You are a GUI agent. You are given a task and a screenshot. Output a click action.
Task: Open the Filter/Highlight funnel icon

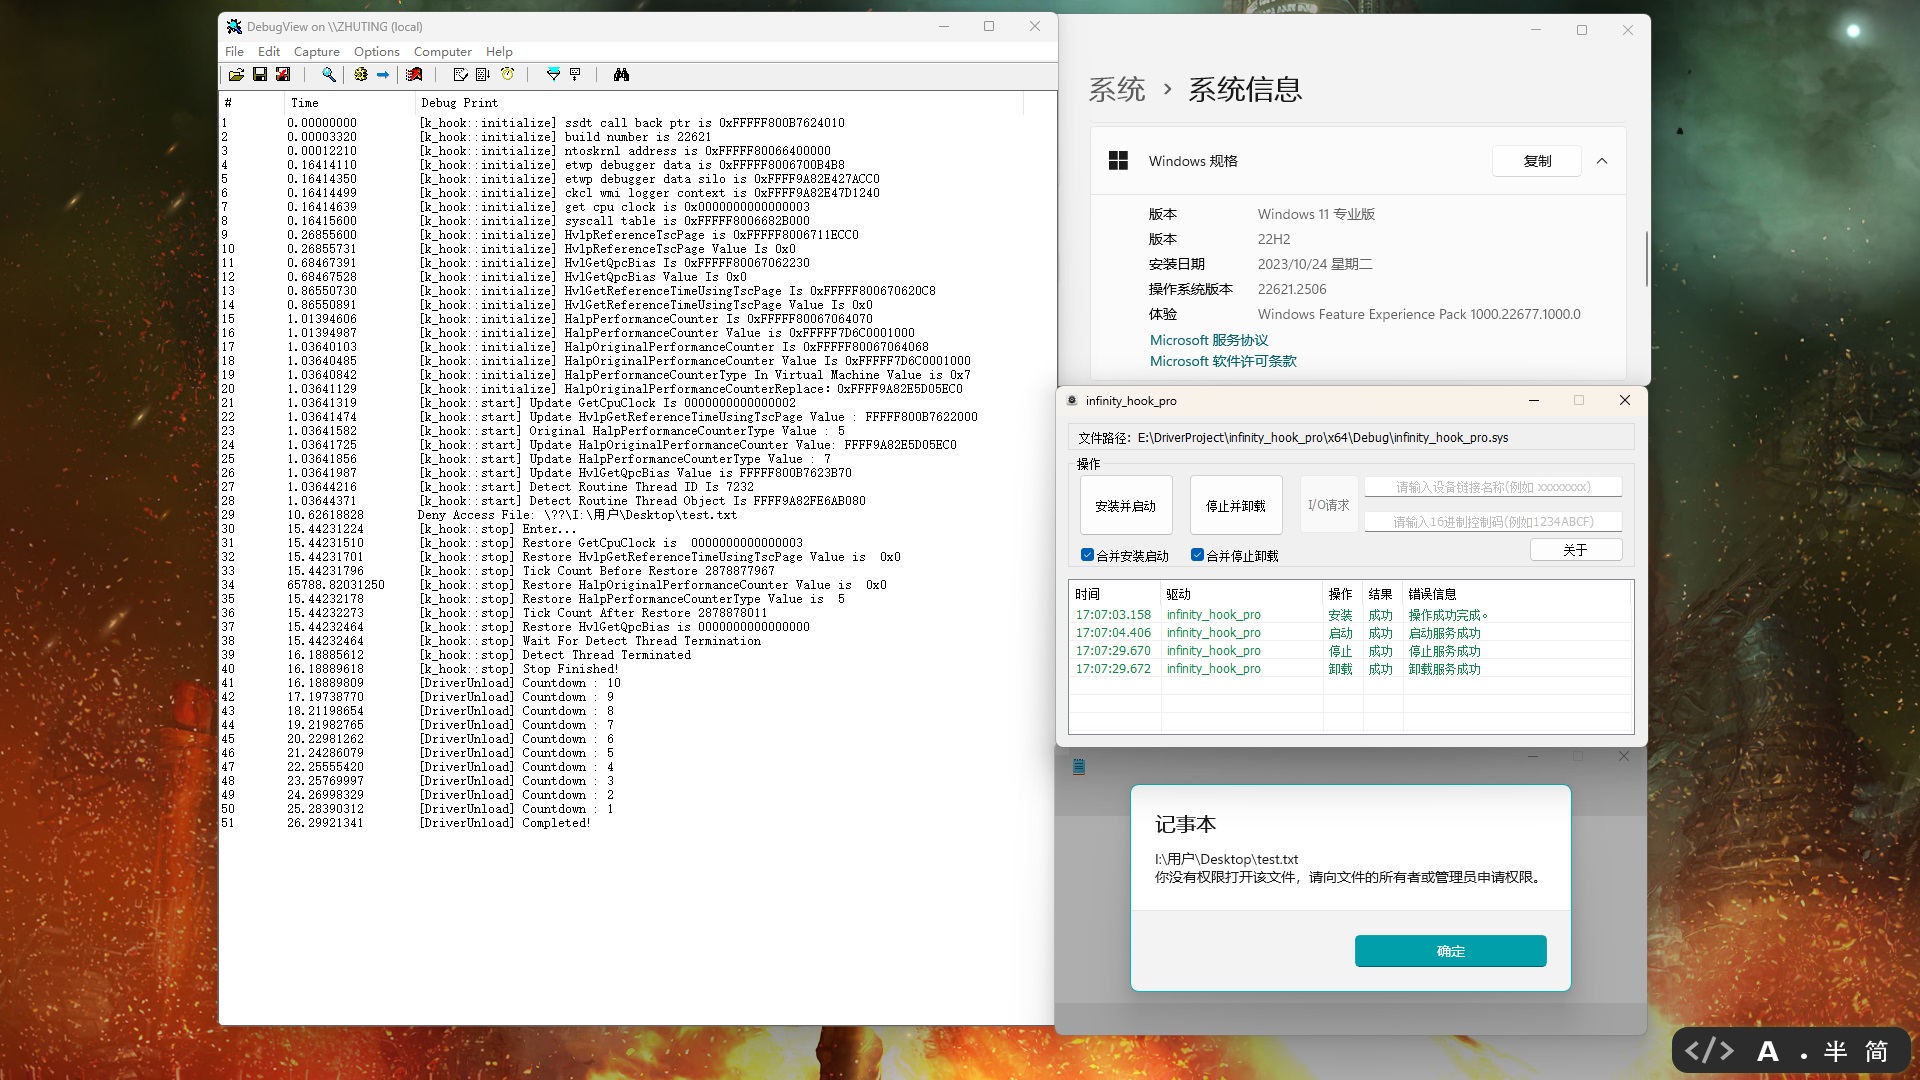tap(553, 75)
